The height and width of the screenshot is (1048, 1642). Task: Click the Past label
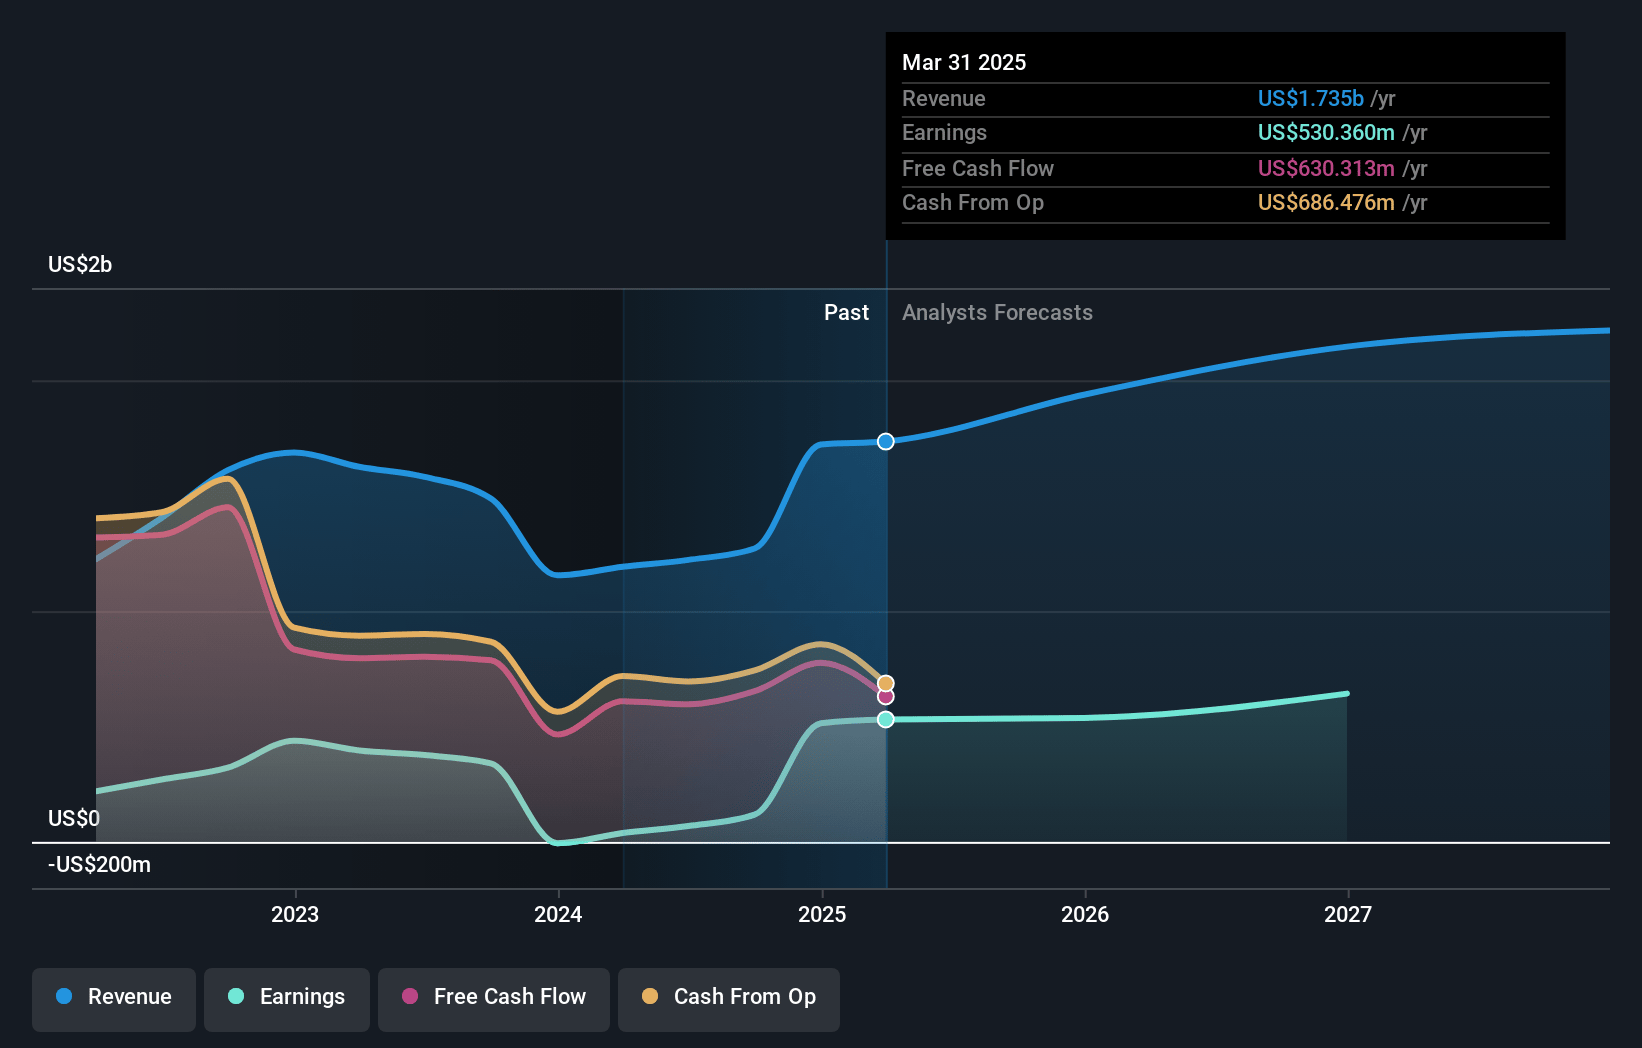click(846, 312)
